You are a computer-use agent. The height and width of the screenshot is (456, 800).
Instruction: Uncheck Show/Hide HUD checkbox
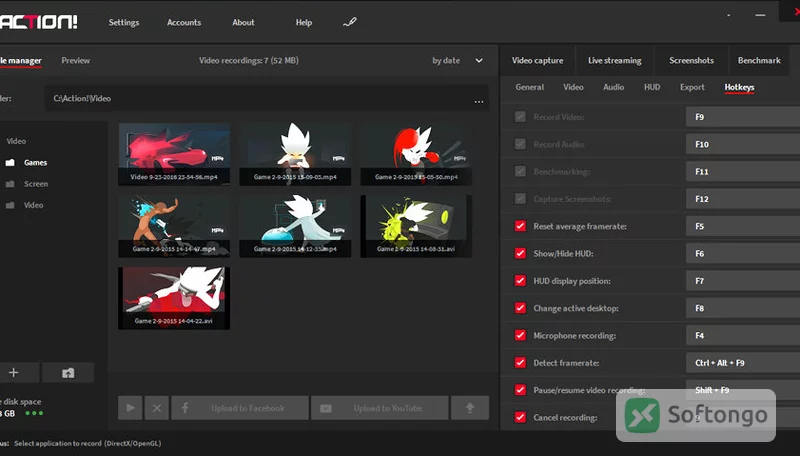coord(520,254)
